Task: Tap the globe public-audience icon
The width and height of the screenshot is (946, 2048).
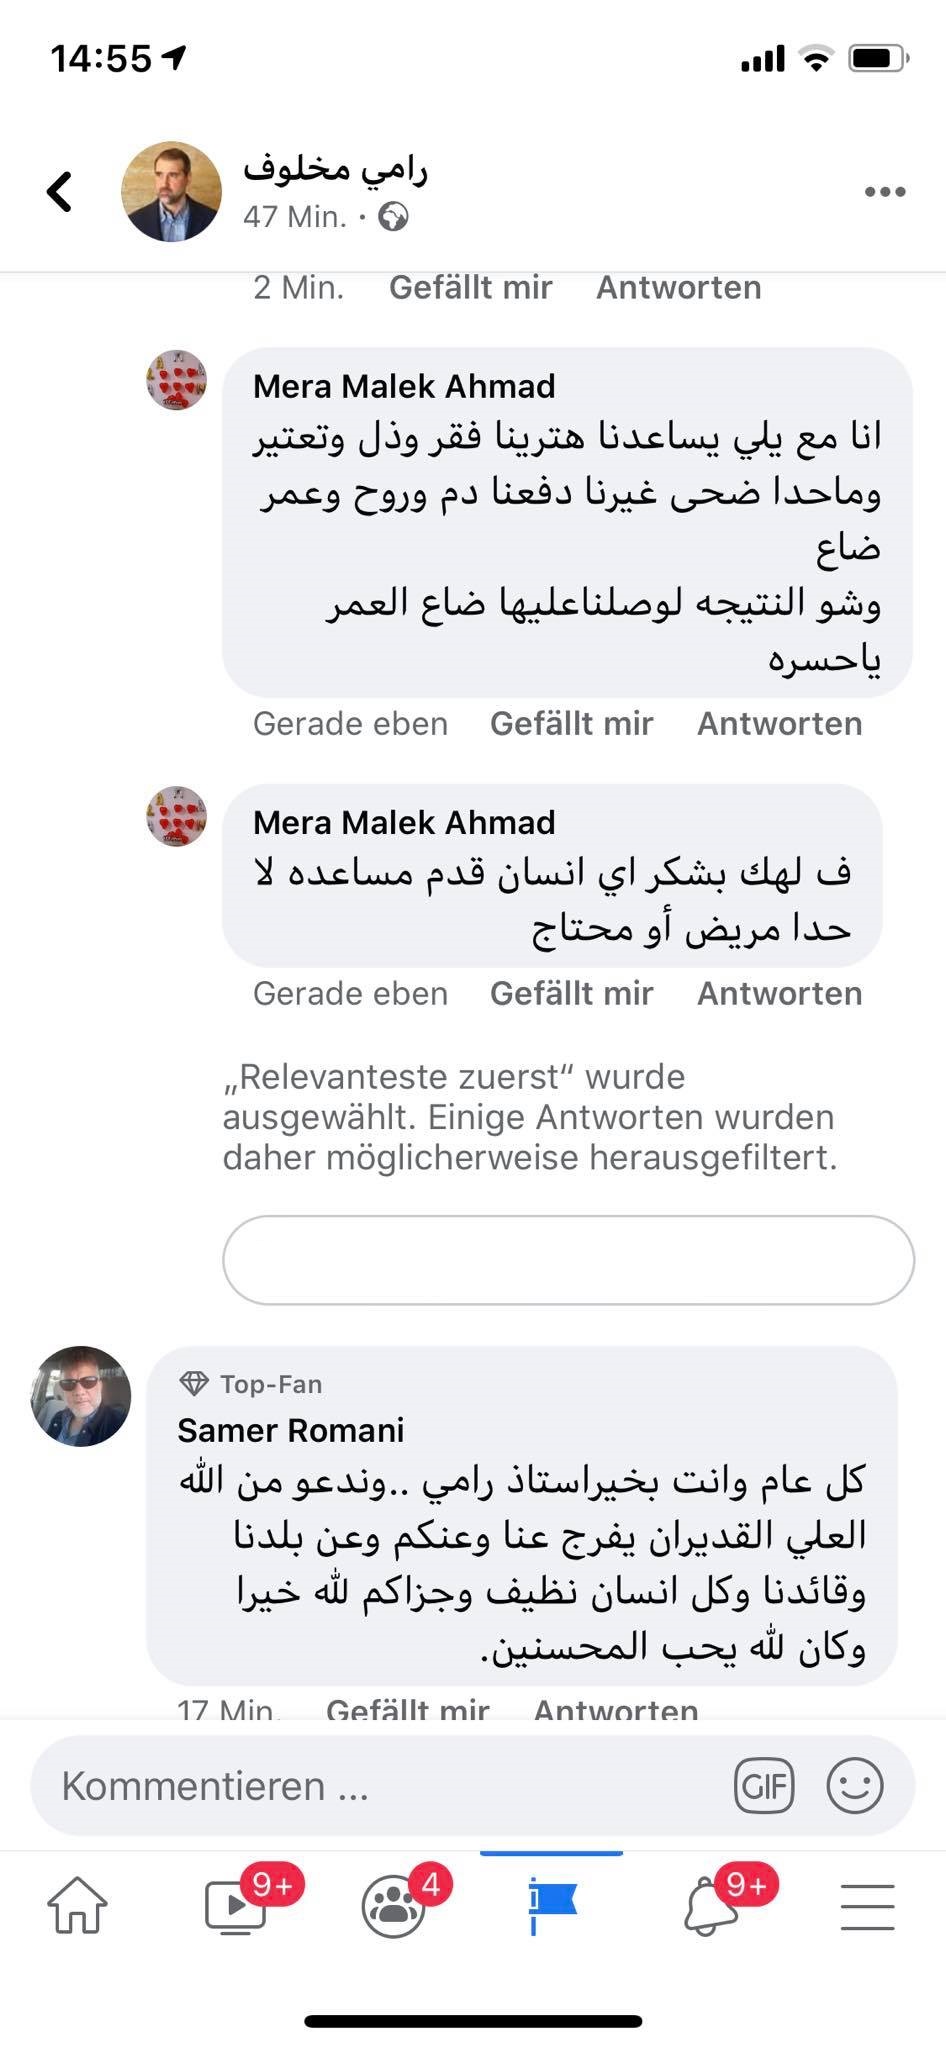Action: point(393,217)
